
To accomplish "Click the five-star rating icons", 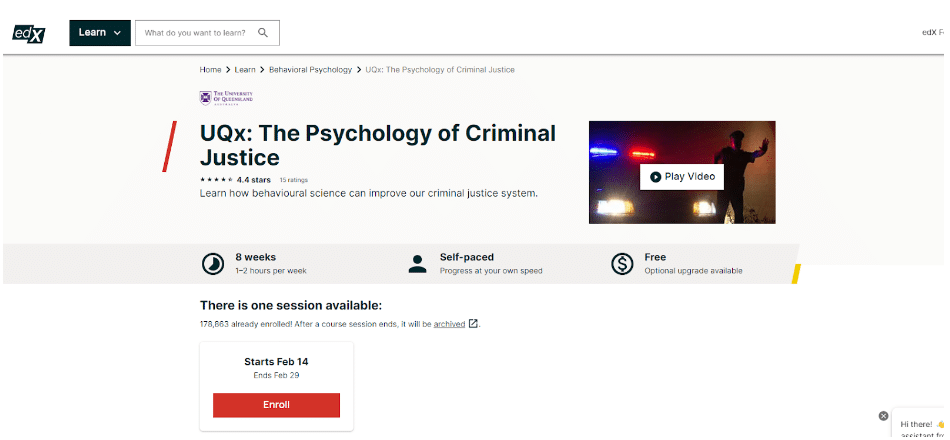I will coord(216,180).
